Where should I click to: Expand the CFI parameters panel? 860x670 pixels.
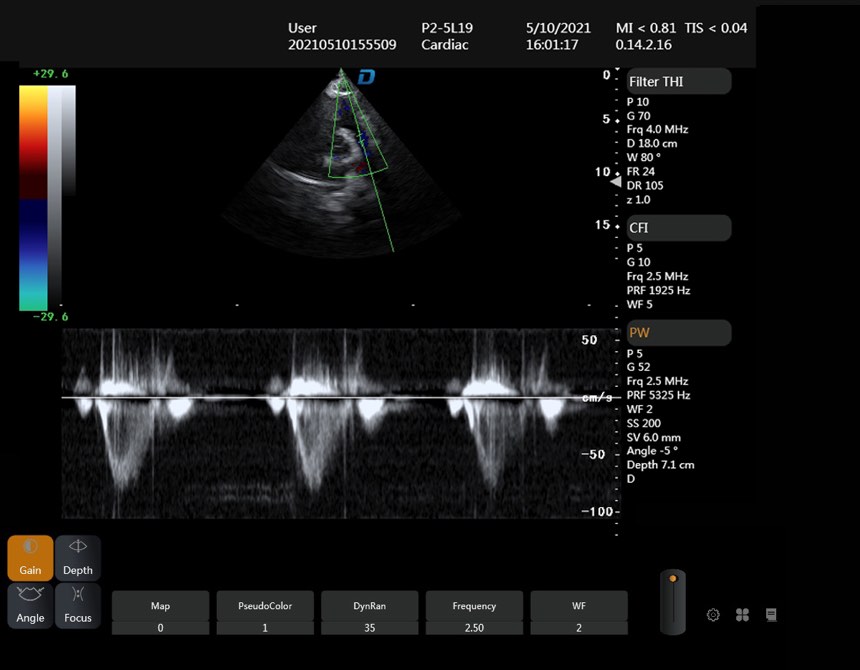[x=678, y=228]
